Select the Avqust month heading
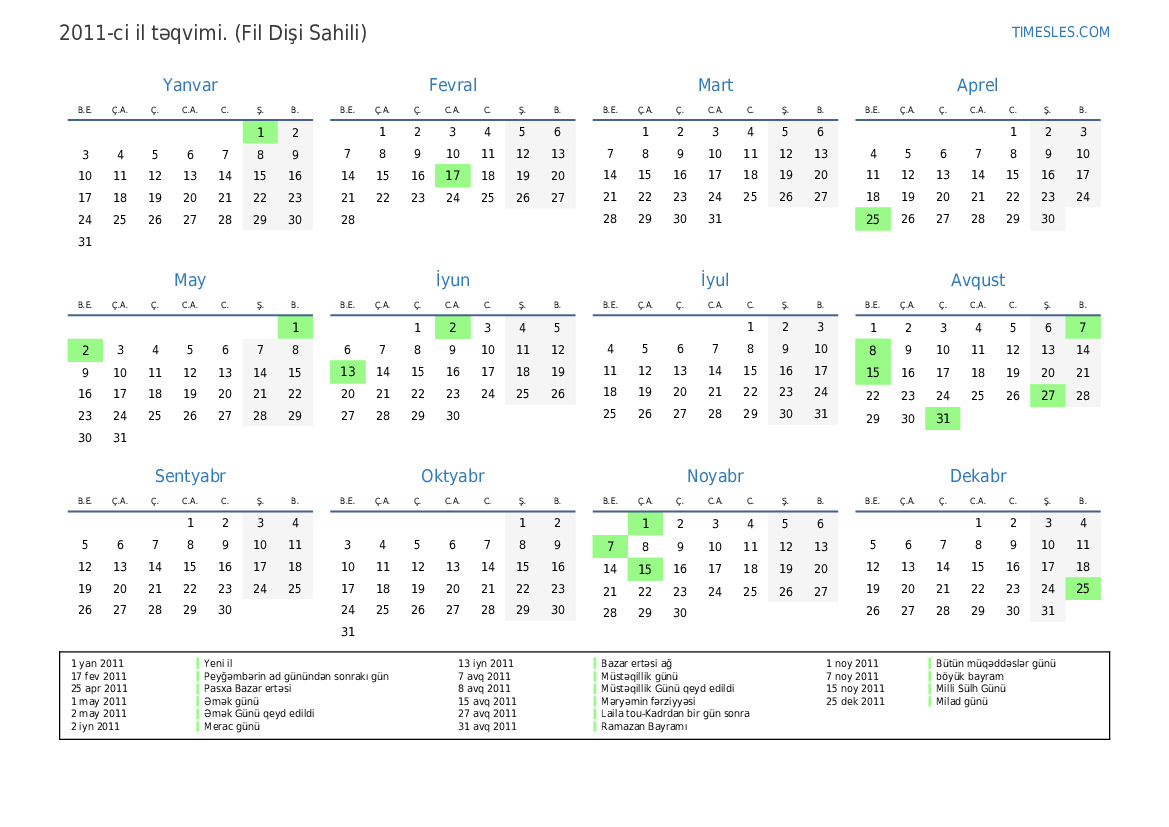Viewport: 1169px width, 827px height. tap(977, 280)
